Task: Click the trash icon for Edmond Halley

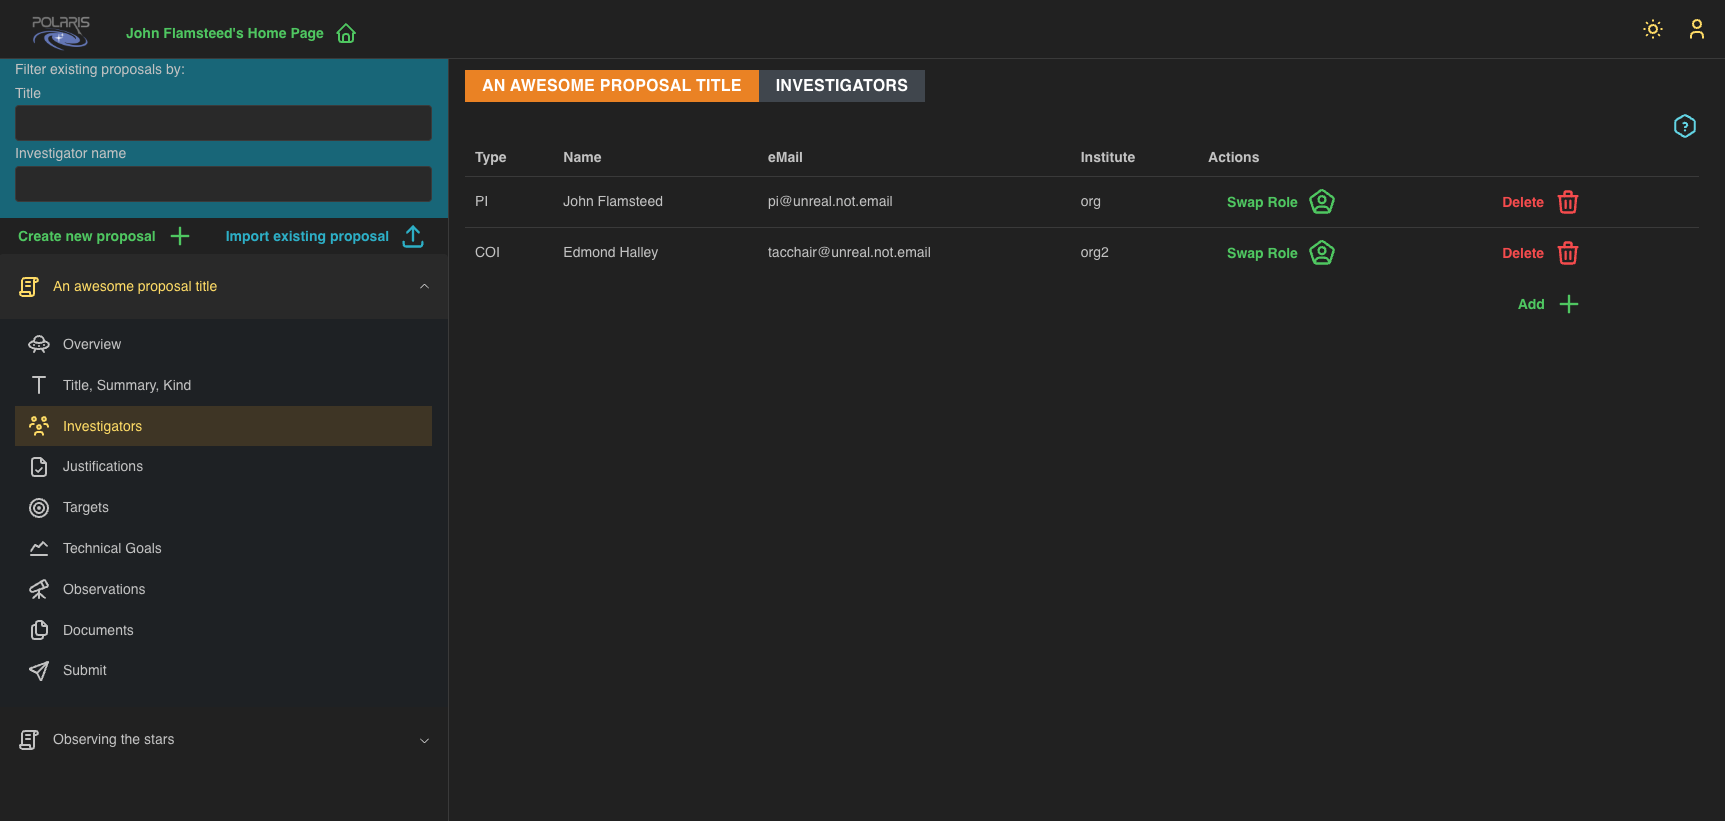Action: tap(1567, 253)
